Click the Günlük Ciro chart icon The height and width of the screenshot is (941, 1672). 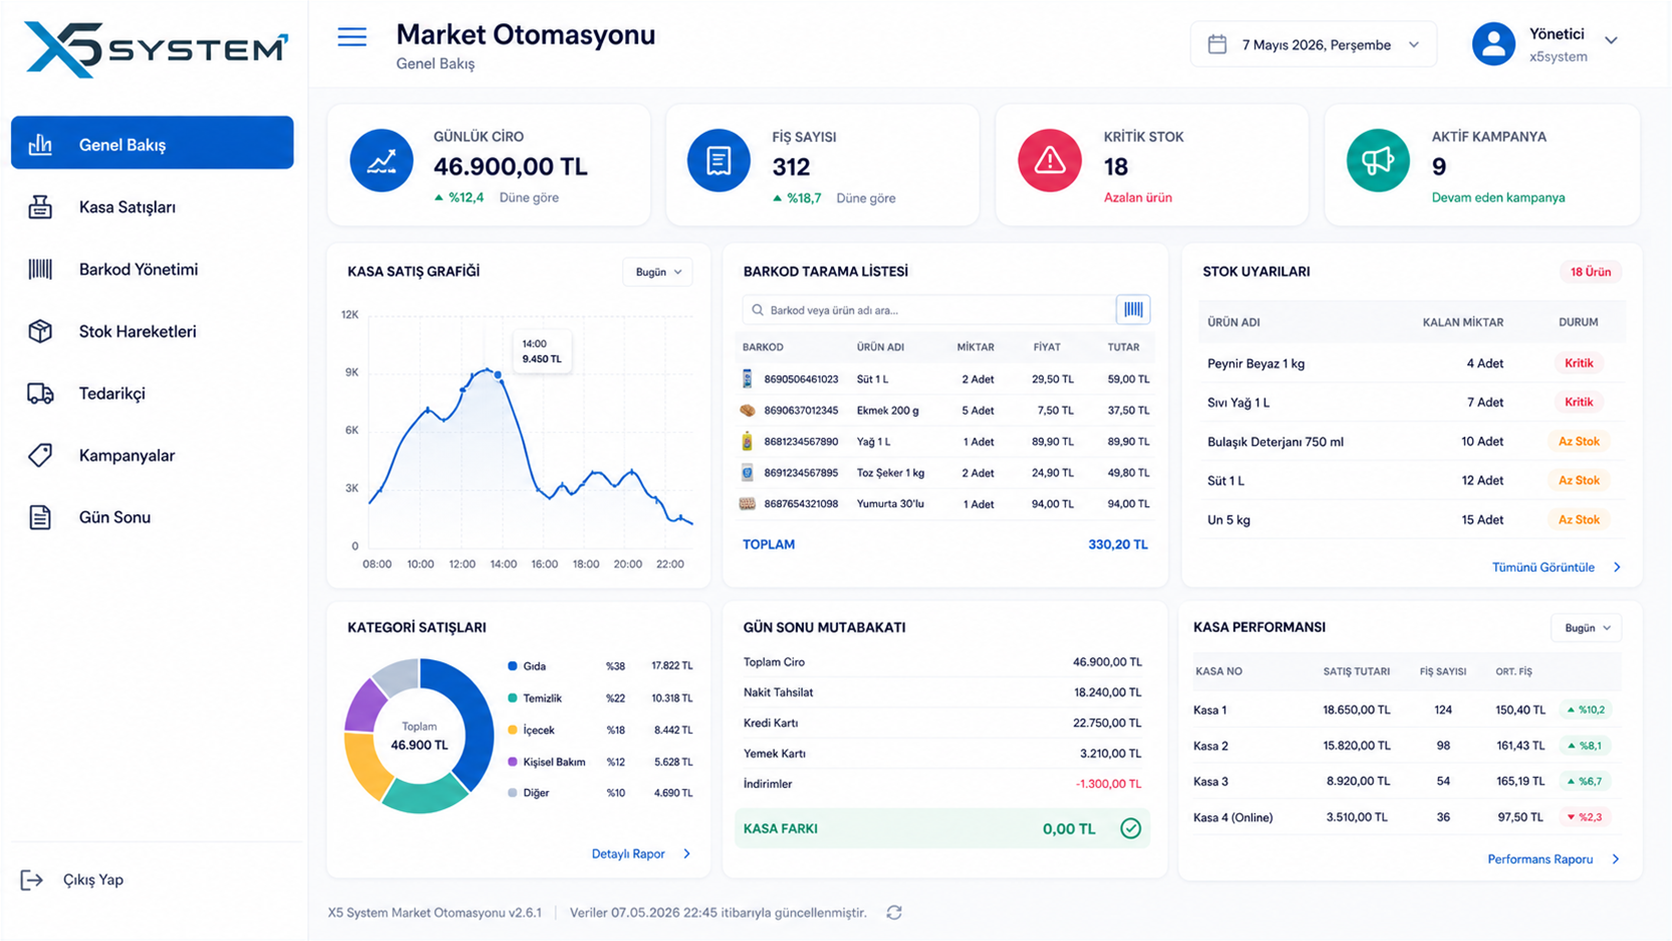pyautogui.click(x=382, y=161)
